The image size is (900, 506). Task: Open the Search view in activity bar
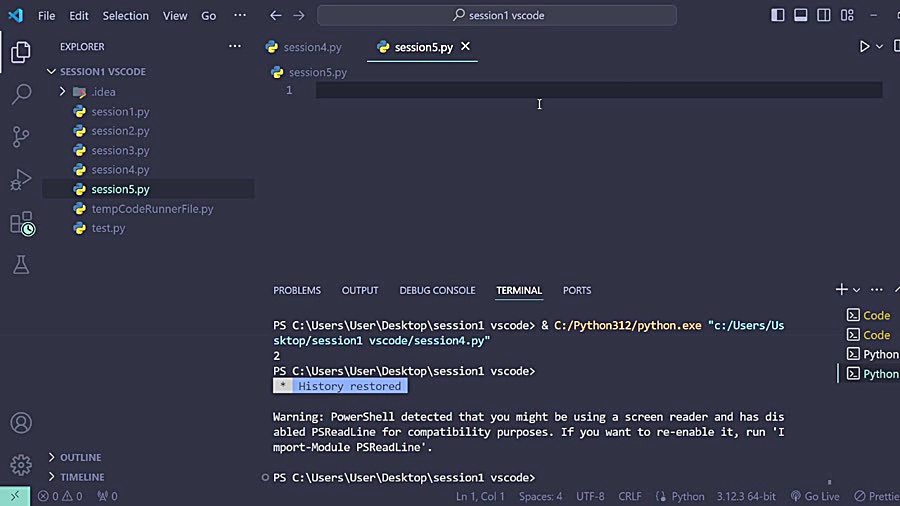[x=21, y=94]
